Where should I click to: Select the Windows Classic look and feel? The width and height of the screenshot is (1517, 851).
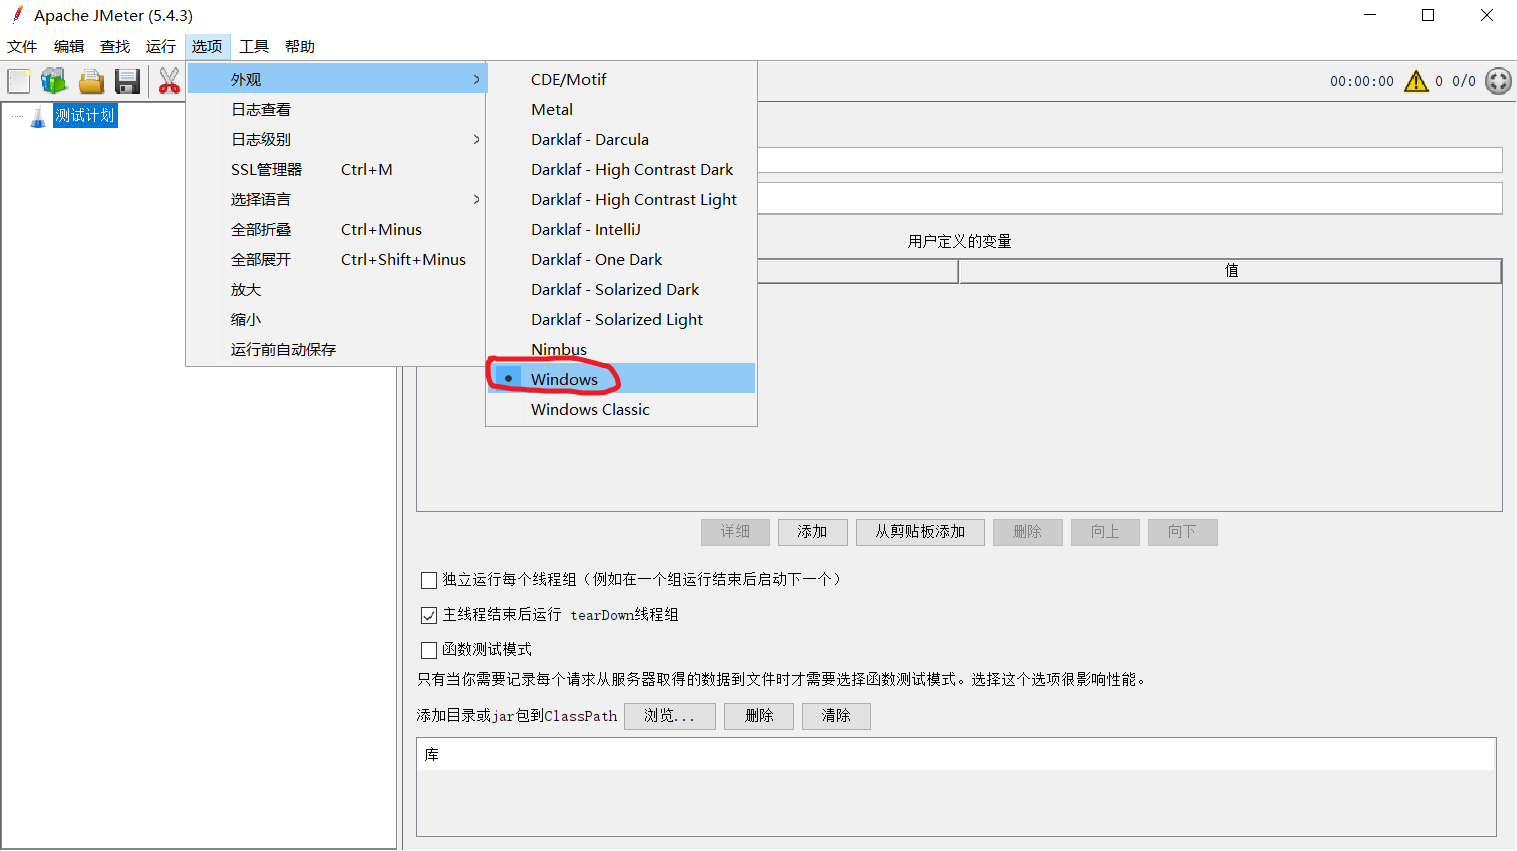(x=621, y=409)
